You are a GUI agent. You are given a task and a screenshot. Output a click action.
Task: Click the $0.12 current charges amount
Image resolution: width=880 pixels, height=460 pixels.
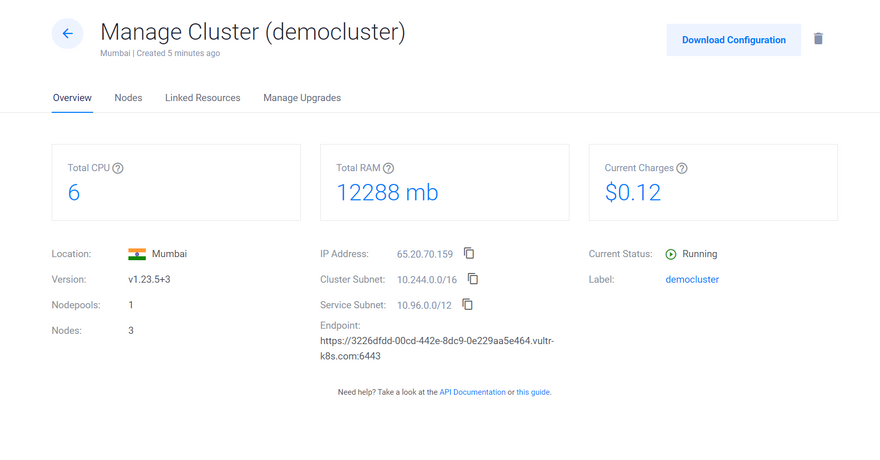(x=633, y=193)
